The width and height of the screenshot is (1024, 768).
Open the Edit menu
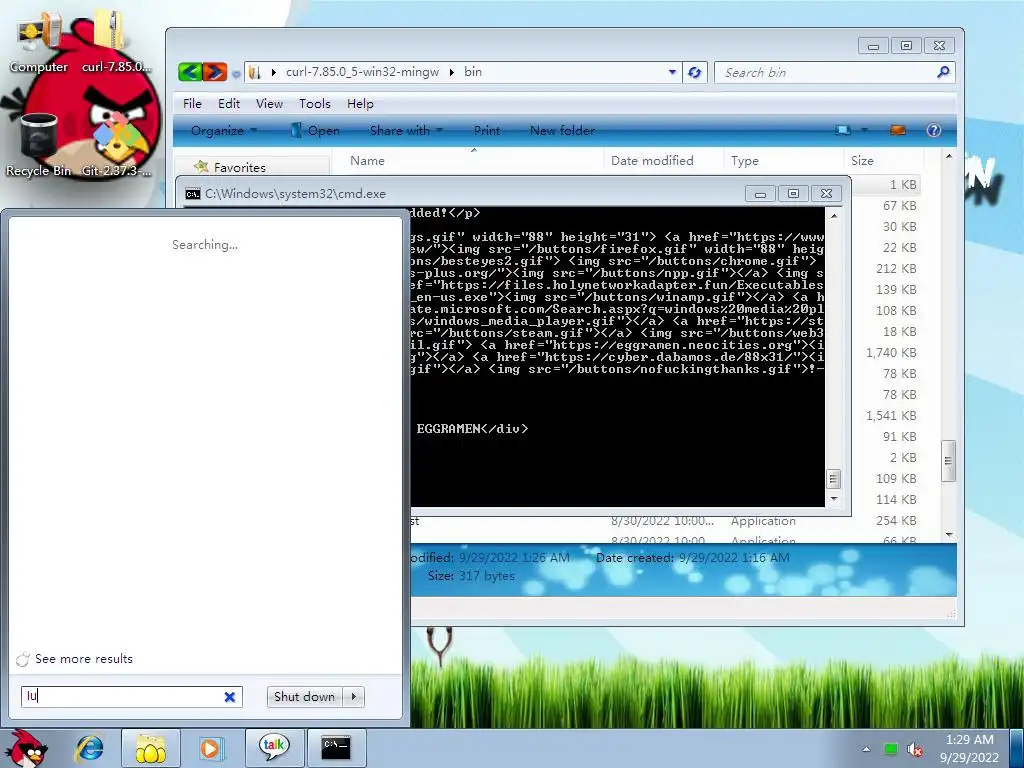(x=229, y=104)
